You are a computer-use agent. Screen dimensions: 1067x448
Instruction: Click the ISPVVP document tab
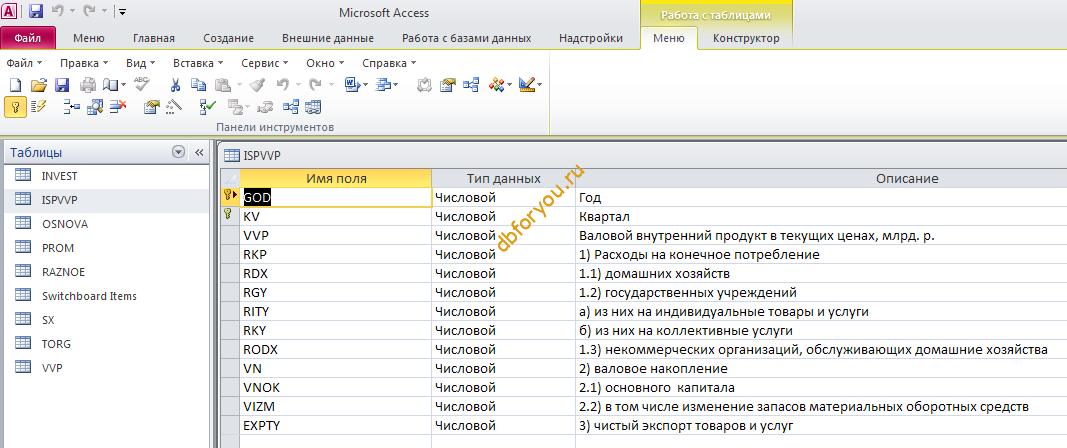coord(253,155)
